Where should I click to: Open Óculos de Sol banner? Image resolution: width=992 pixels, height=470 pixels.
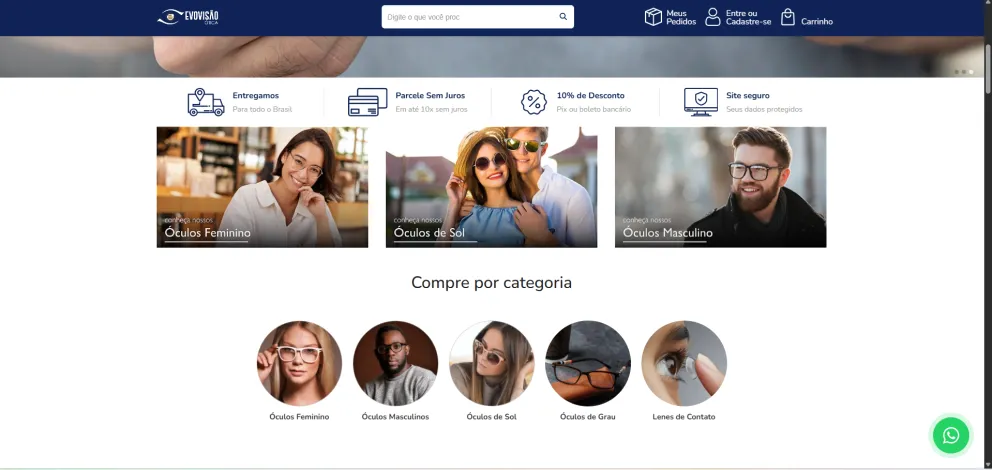pos(492,187)
